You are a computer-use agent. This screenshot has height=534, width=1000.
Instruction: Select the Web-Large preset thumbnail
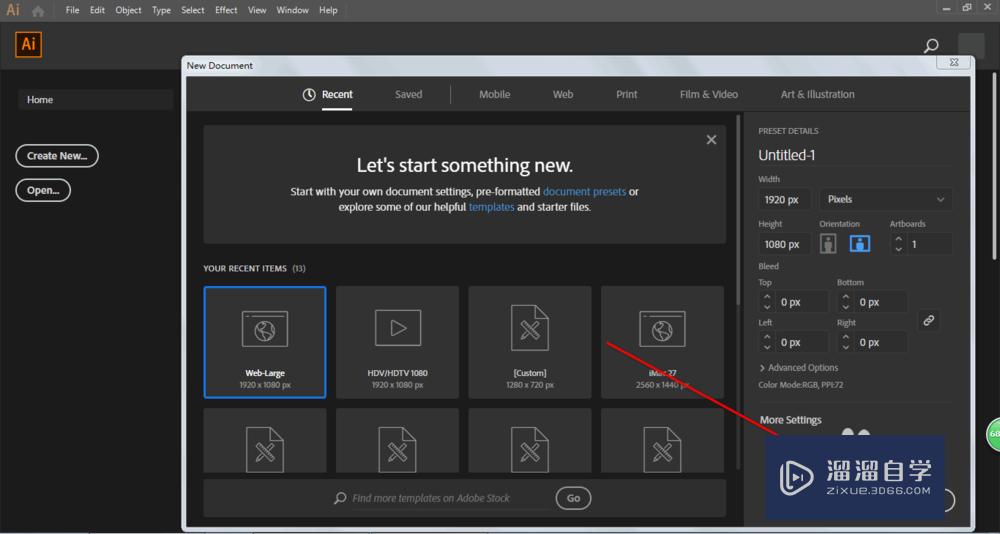tap(265, 342)
